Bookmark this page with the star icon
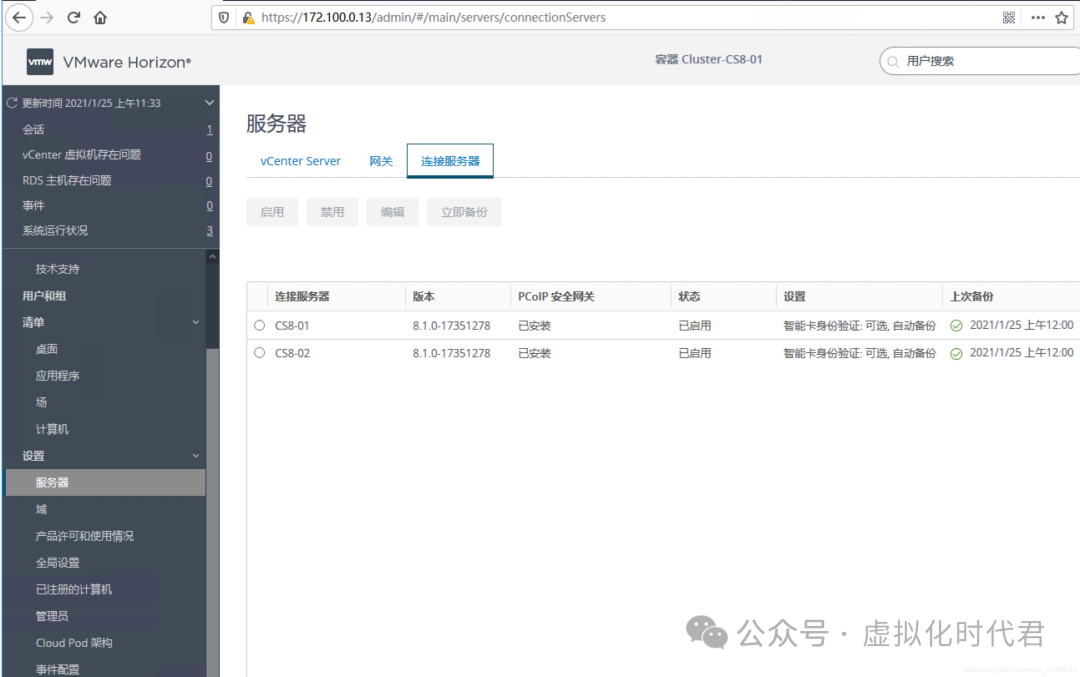Image resolution: width=1080 pixels, height=677 pixels. [1061, 18]
